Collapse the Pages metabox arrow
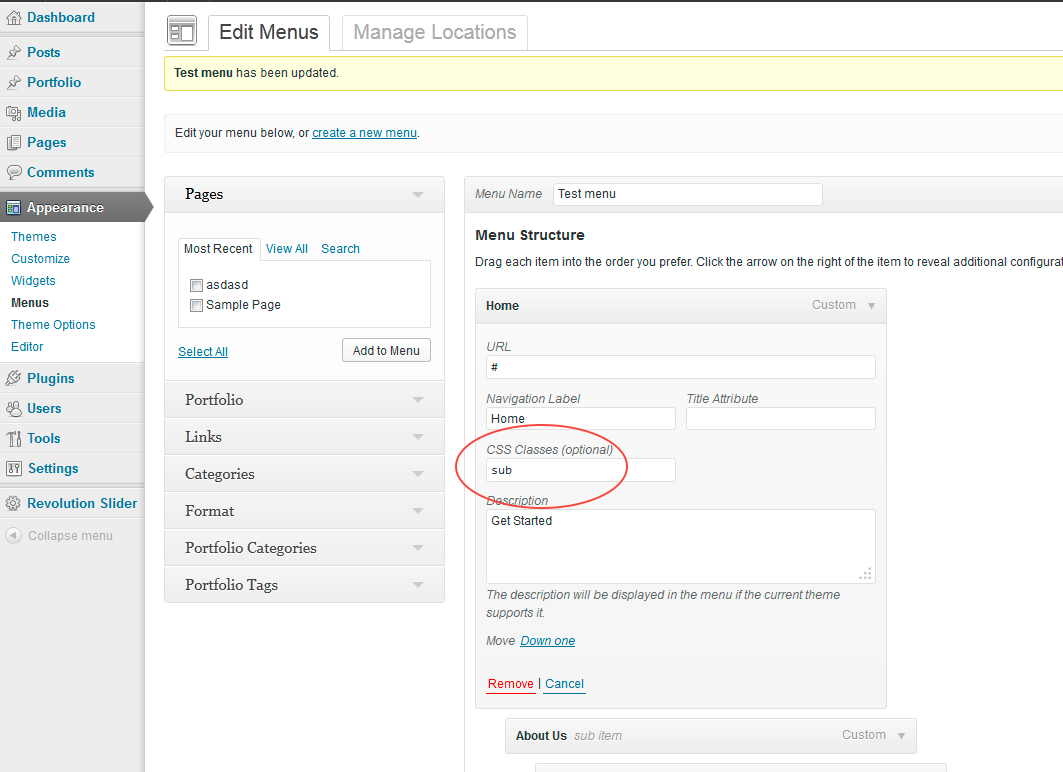 tap(418, 195)
